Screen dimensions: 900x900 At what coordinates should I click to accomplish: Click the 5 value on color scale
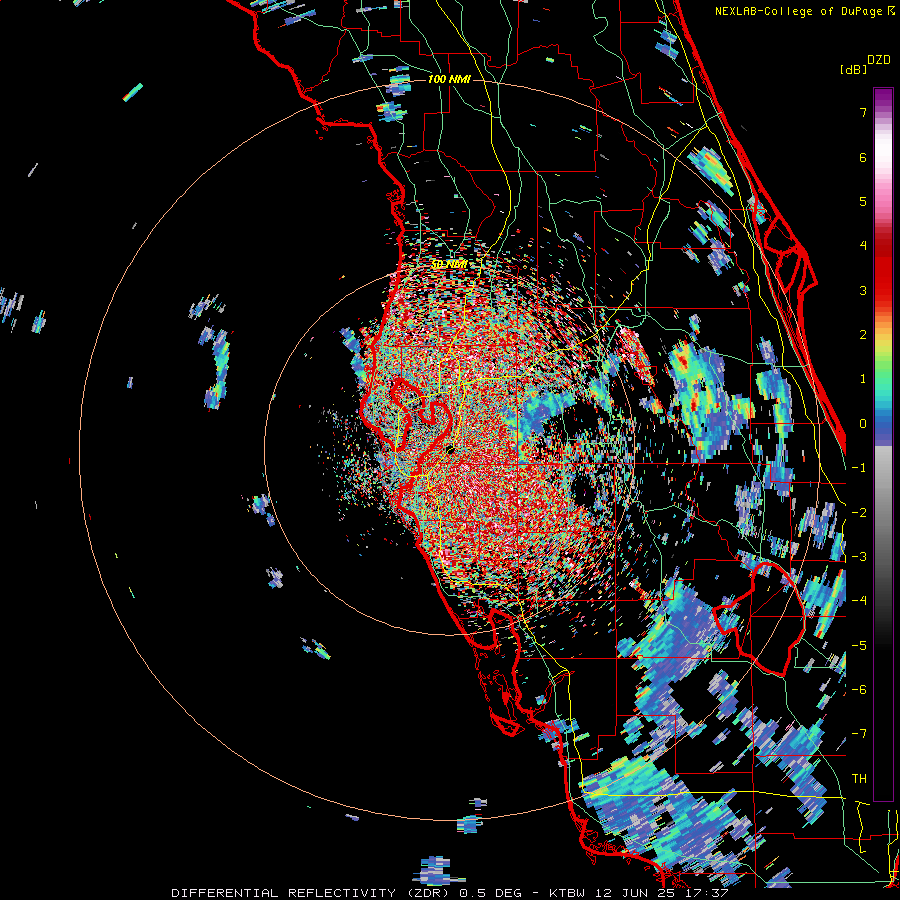click(863, 201)
